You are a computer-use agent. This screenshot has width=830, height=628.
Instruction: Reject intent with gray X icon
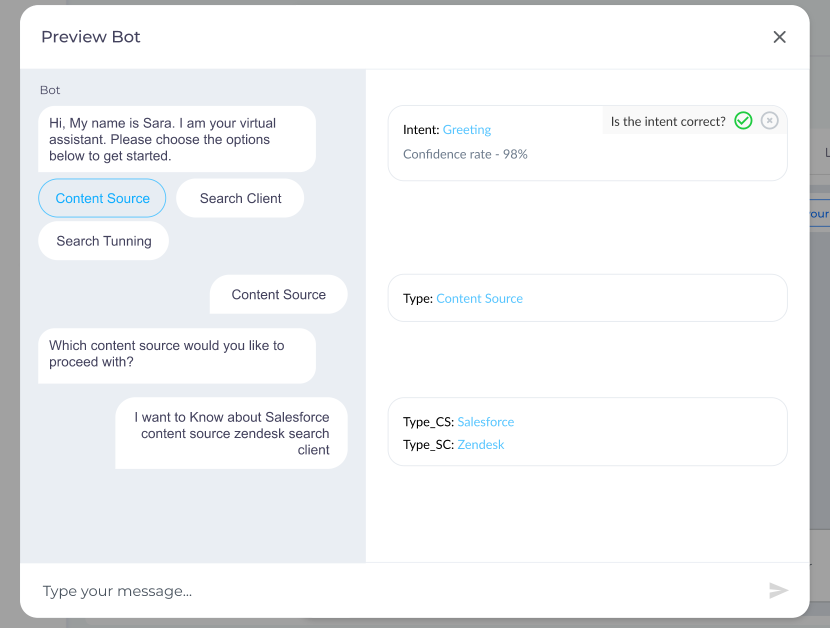click(769, 121)
